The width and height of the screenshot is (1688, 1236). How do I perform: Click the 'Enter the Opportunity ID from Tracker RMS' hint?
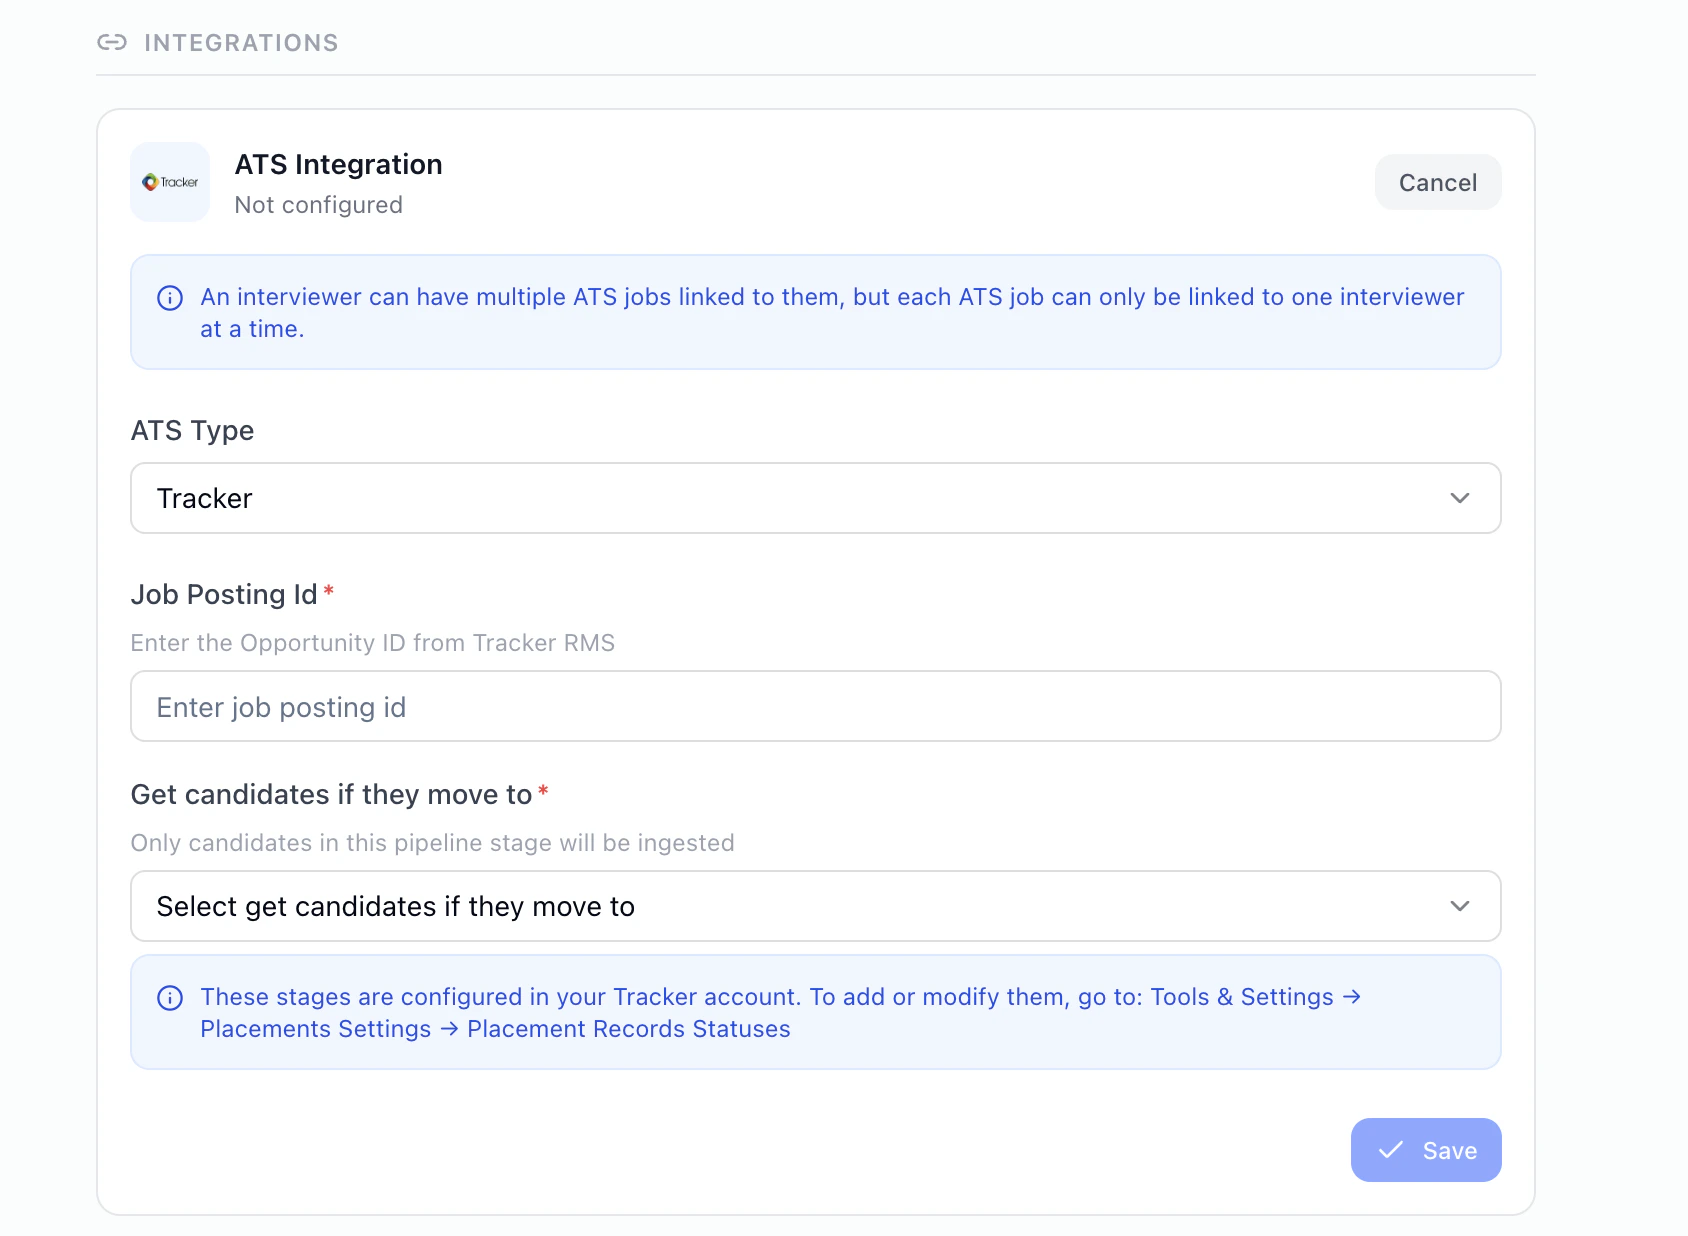372,643
